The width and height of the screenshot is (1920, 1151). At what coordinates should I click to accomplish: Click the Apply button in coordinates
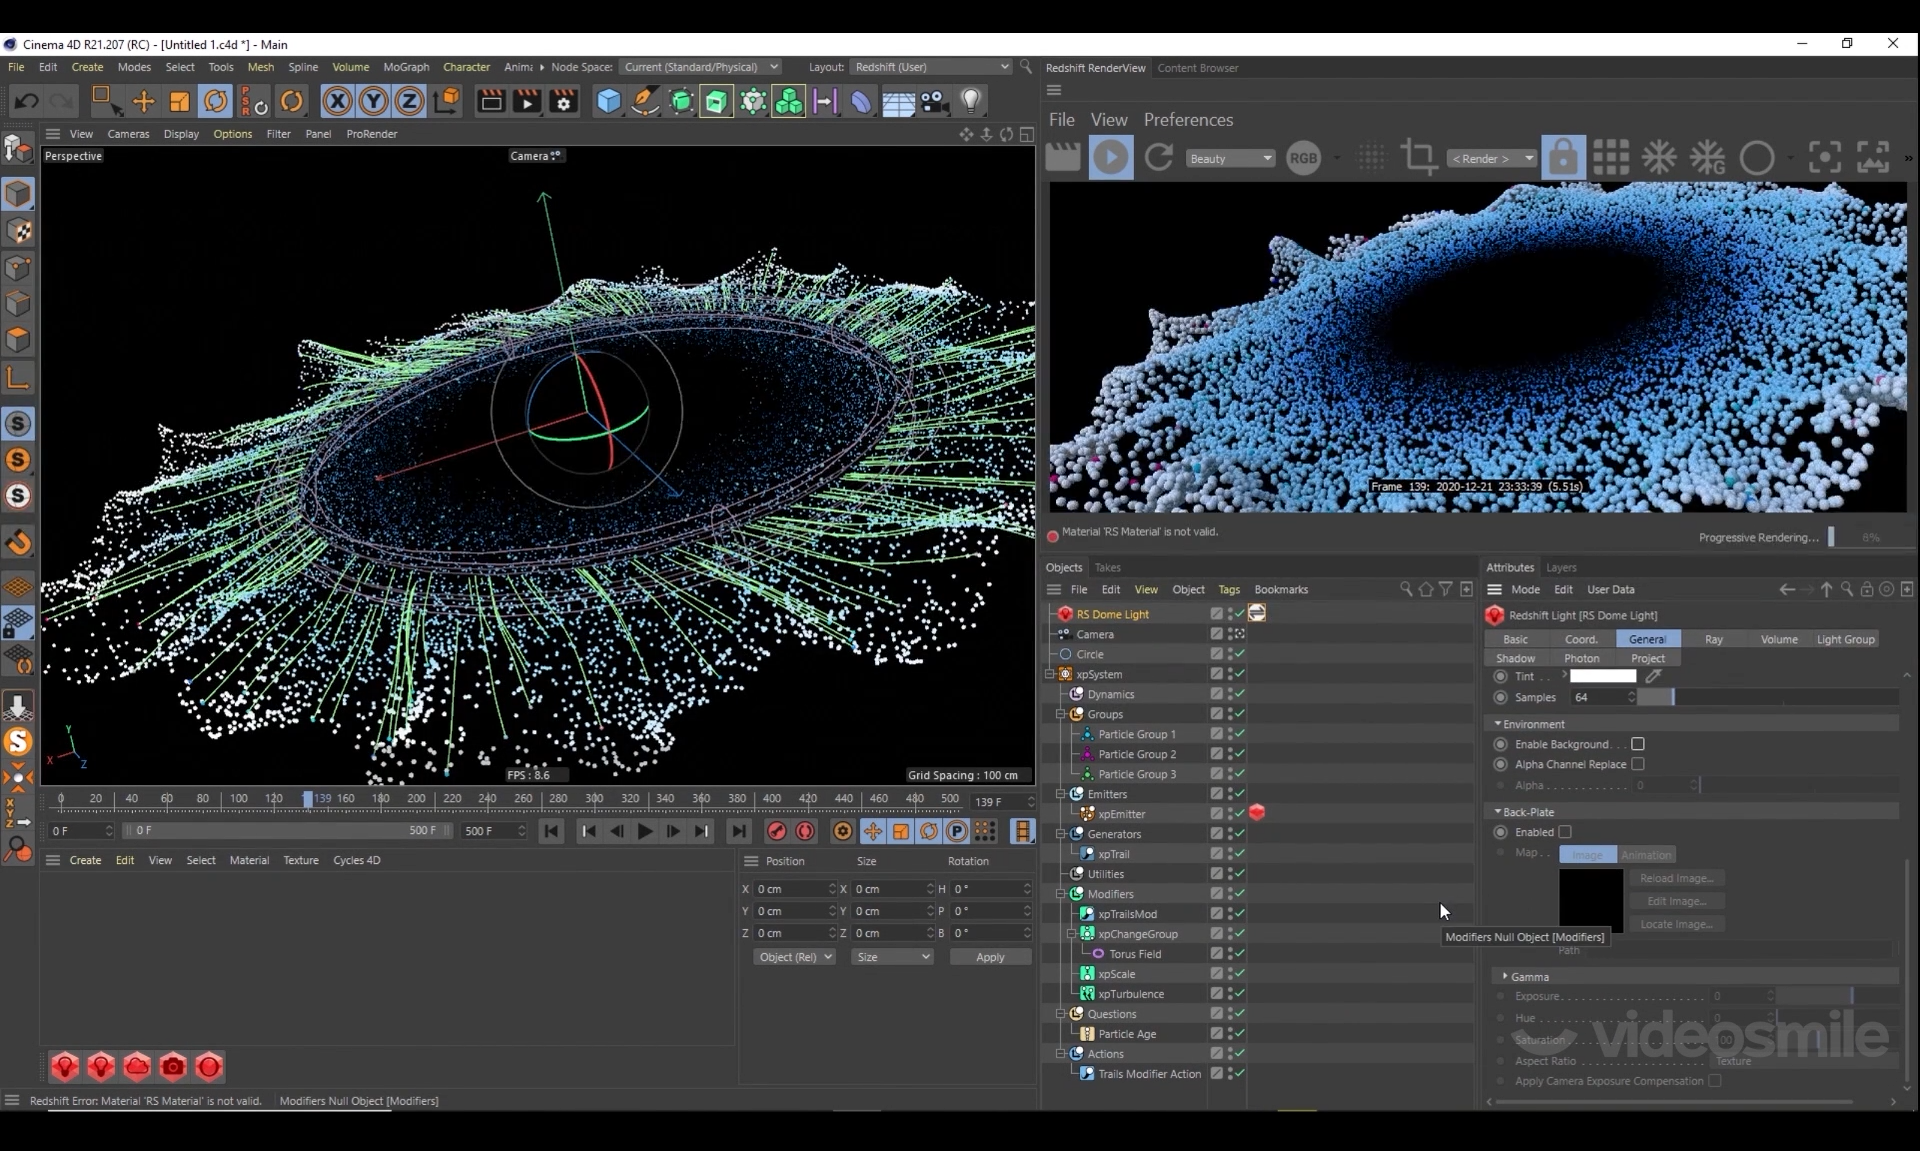(989, 957)
